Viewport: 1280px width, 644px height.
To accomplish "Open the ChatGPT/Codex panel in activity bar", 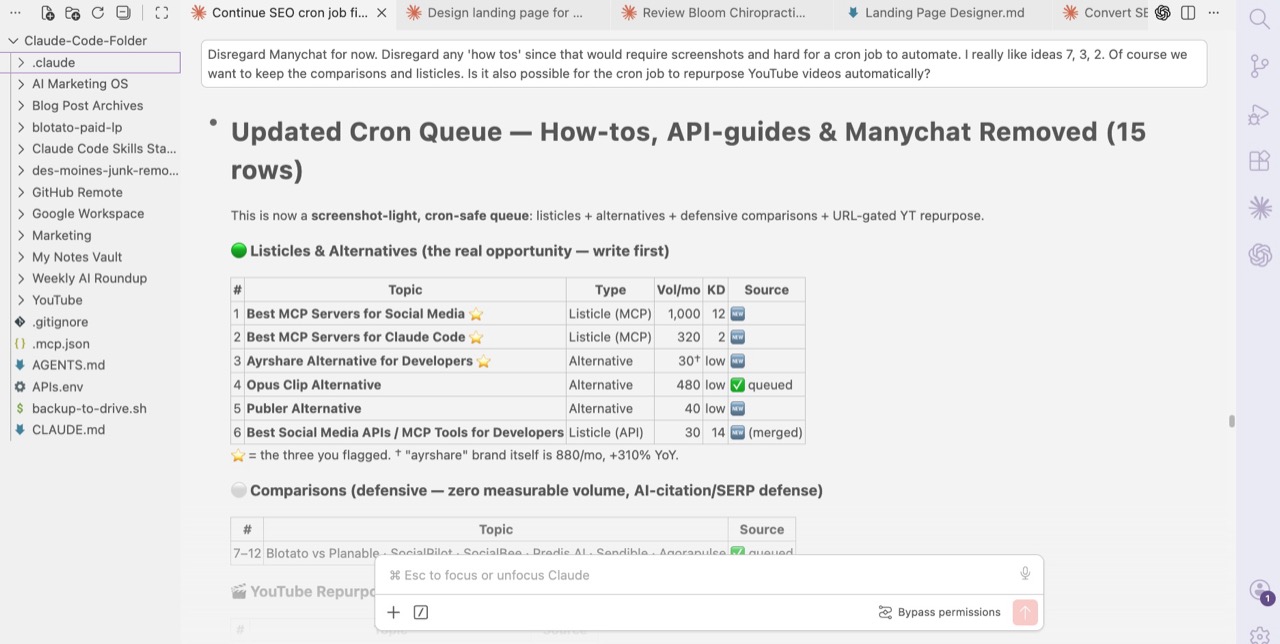I will [1260, 255].
